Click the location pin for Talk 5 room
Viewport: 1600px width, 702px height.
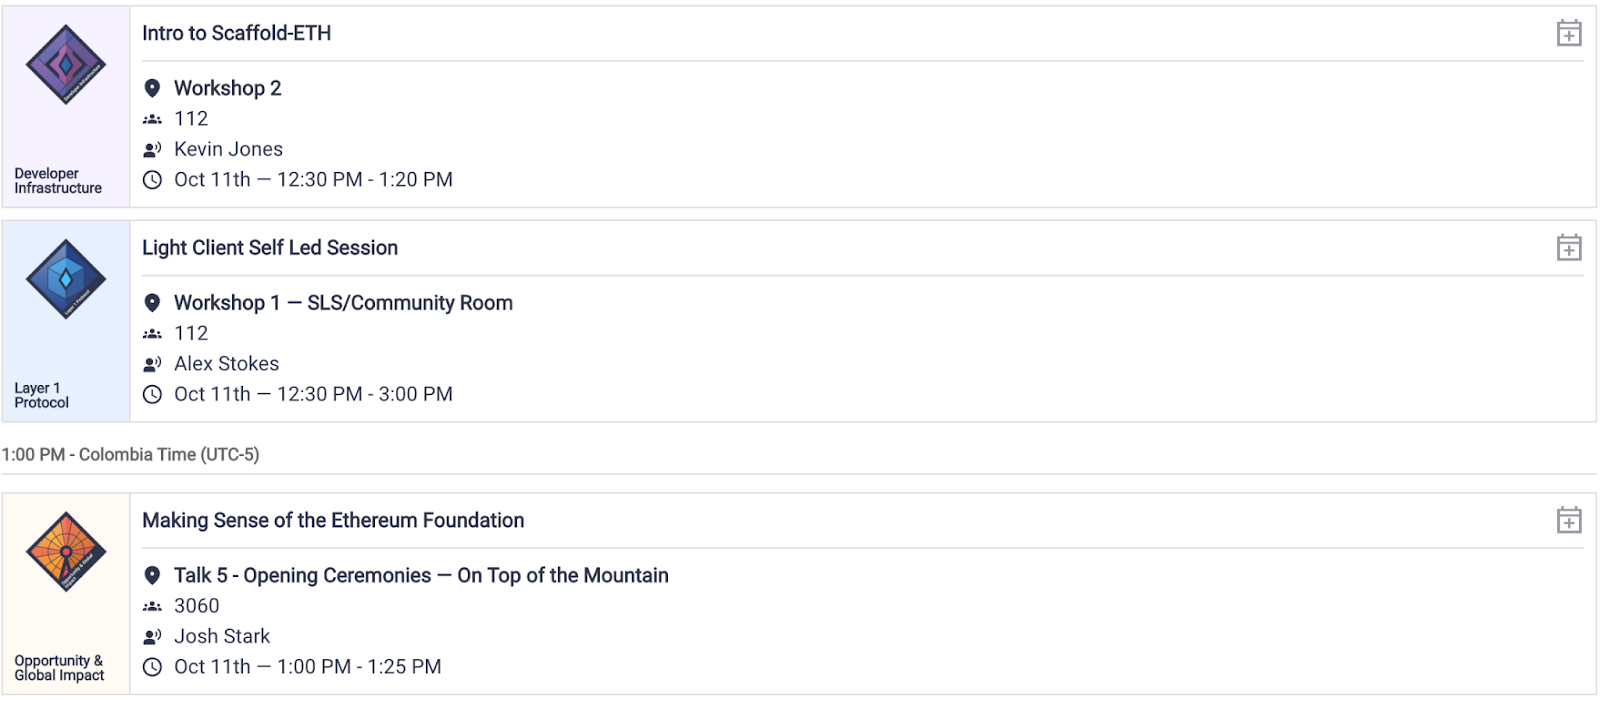pyautogui.click(x=152, y=576)
